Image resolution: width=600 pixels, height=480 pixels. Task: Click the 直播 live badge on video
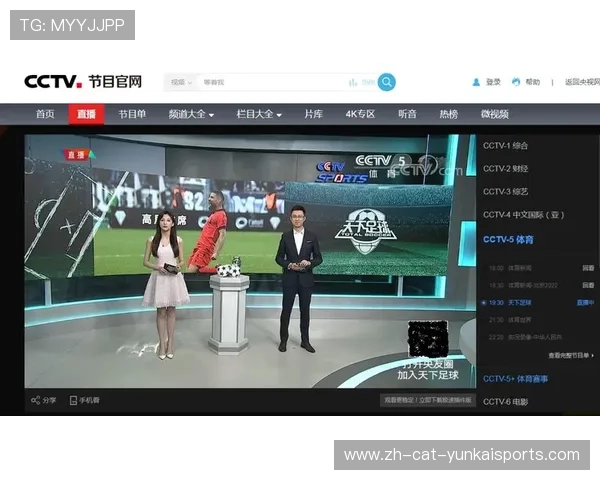pos(78,154)
